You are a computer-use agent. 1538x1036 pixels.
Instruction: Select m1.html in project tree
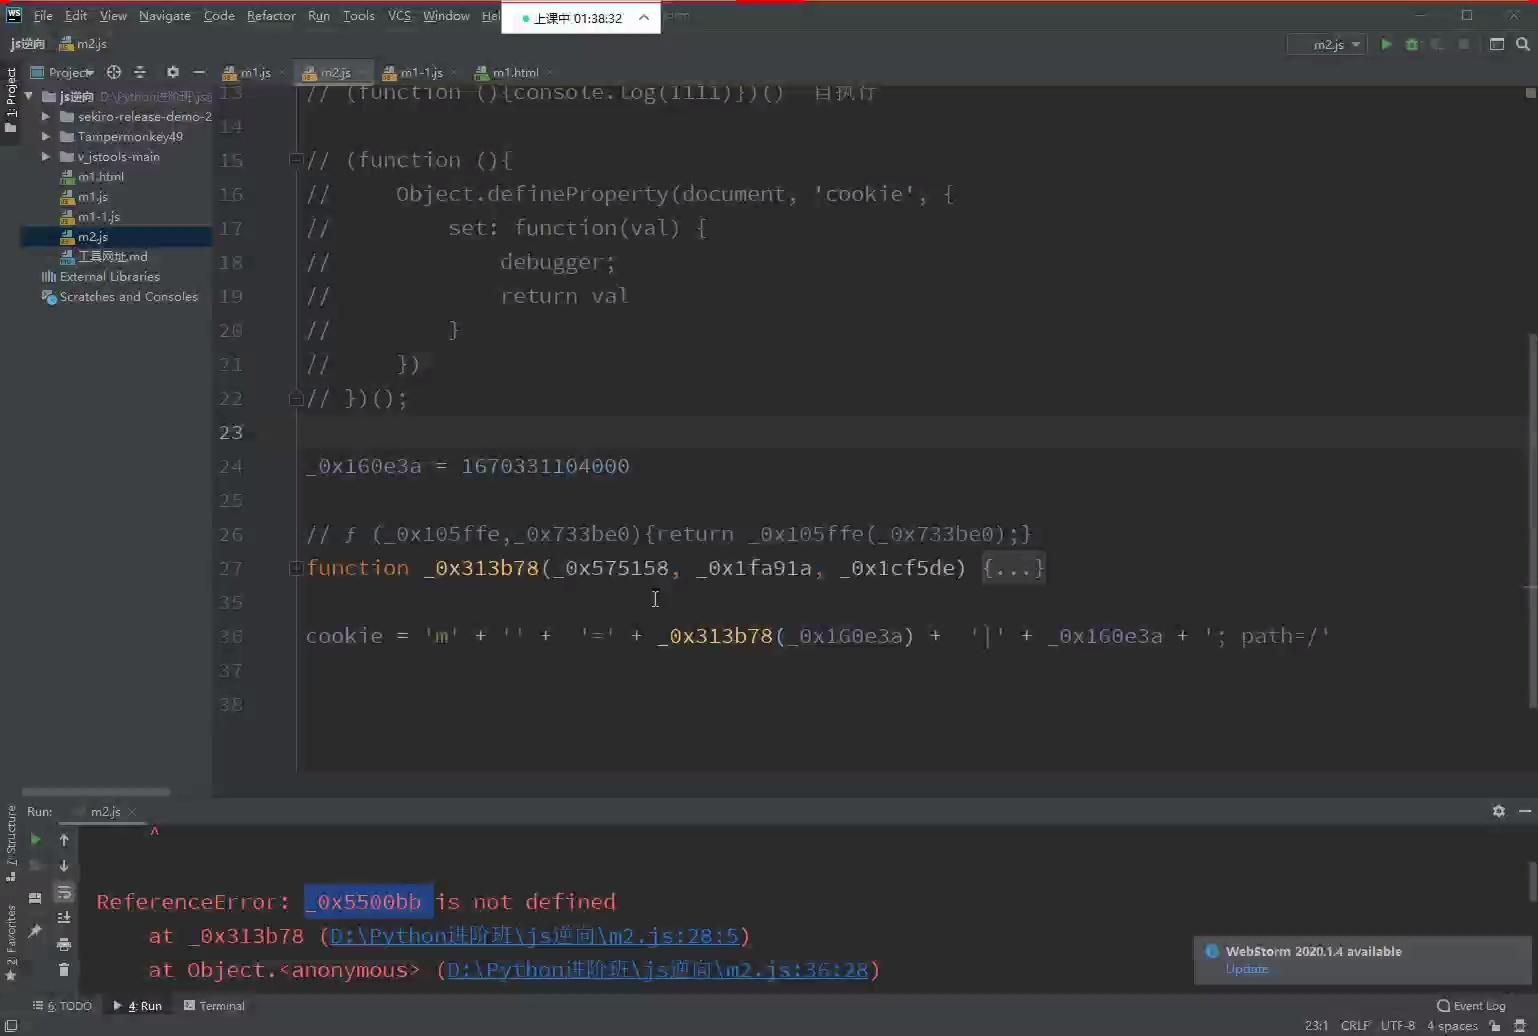100,177
